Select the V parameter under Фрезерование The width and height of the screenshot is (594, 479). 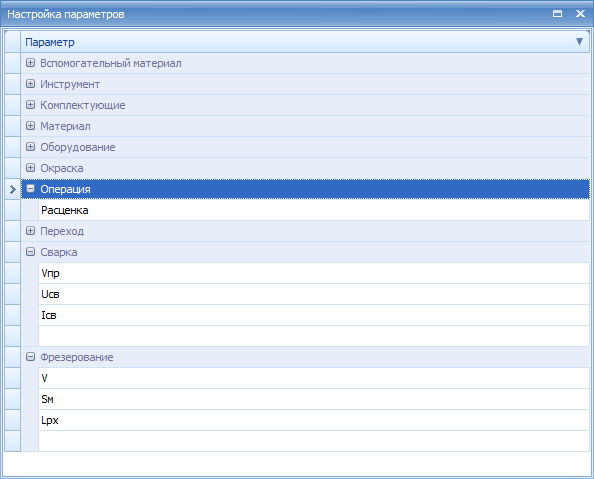[x=314, y=378]
